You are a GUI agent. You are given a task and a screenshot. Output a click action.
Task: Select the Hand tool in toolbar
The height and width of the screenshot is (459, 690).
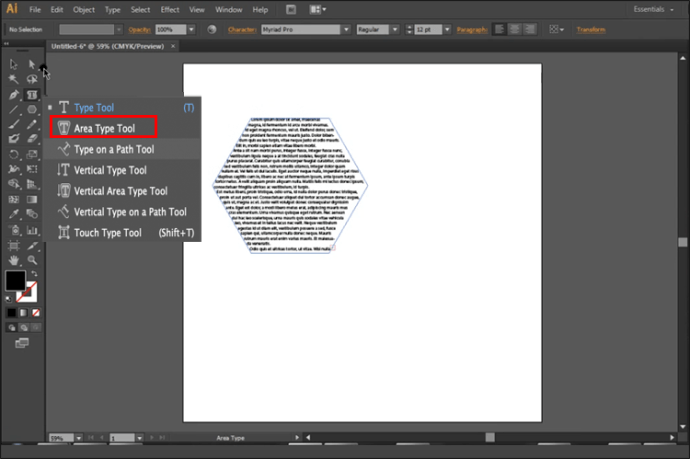[x=14, y=259]
